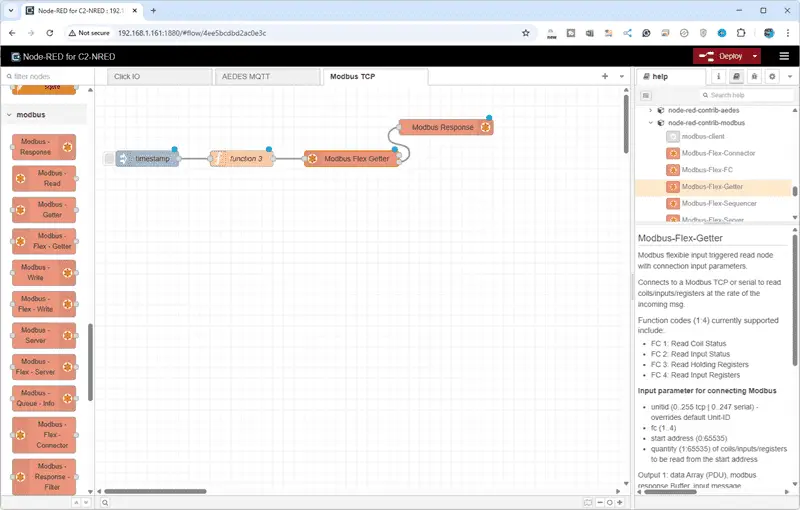Click the Deploy button
This screenshot has width=800, height=510.
coord(721,56)
